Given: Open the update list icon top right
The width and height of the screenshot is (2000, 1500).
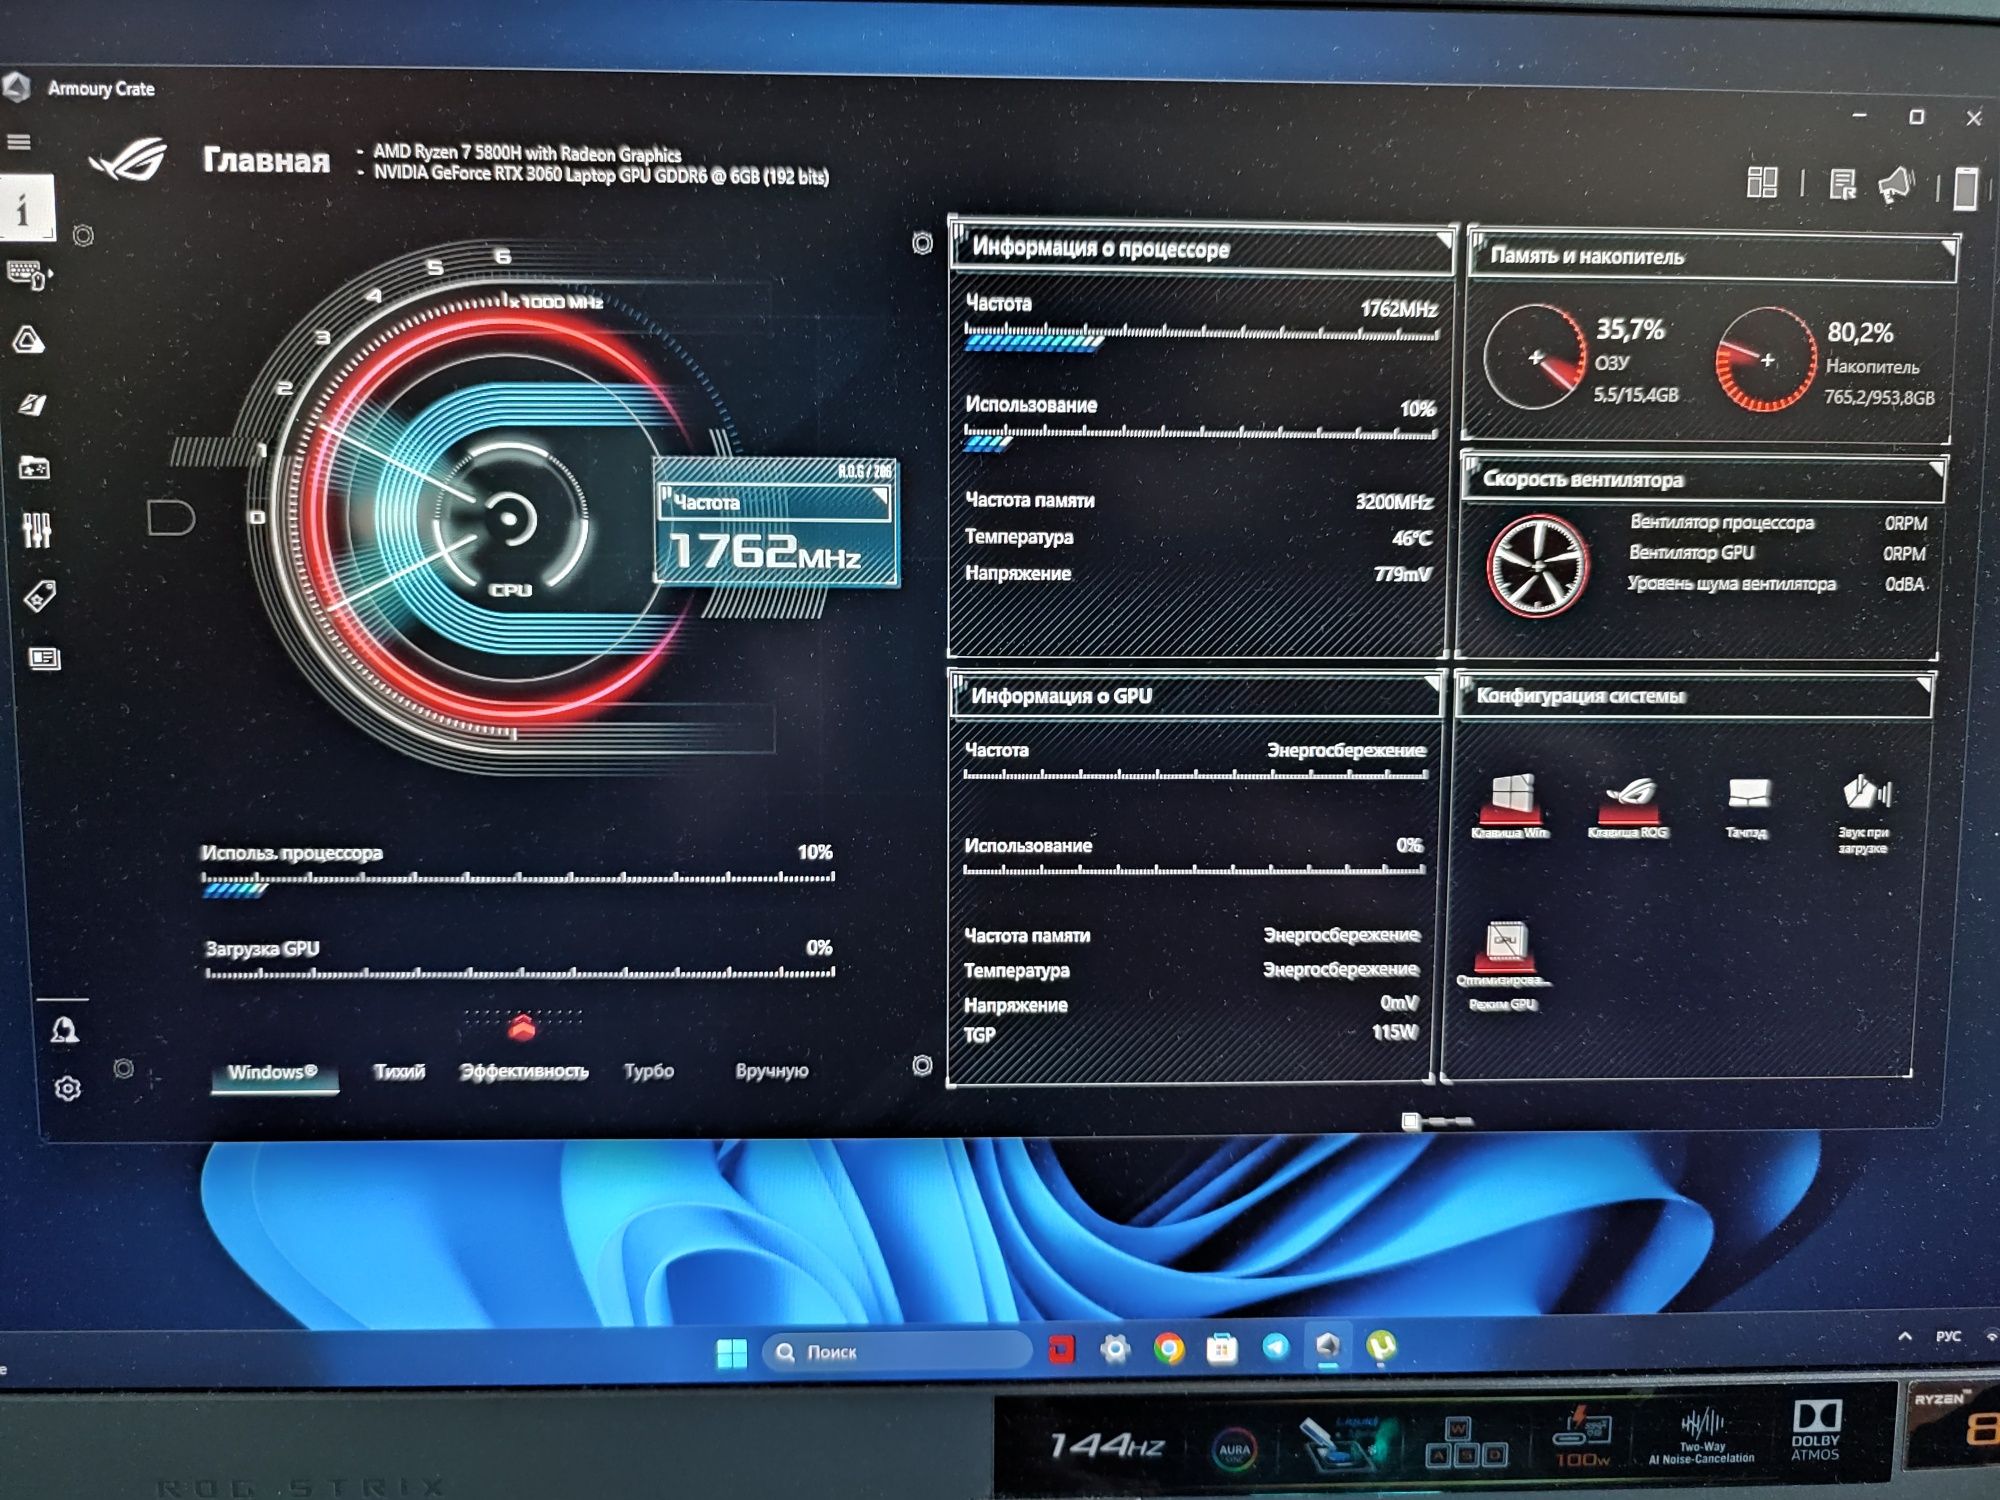Looking at the screenshot, I should point(1842,184).
